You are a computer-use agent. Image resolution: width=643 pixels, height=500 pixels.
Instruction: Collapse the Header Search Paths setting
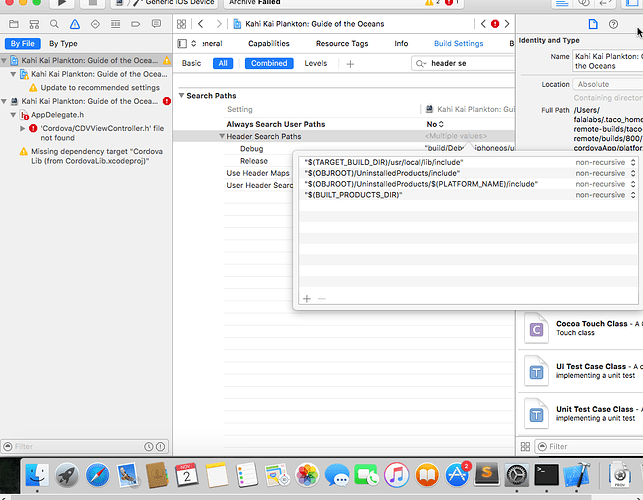tap(222, 136)
